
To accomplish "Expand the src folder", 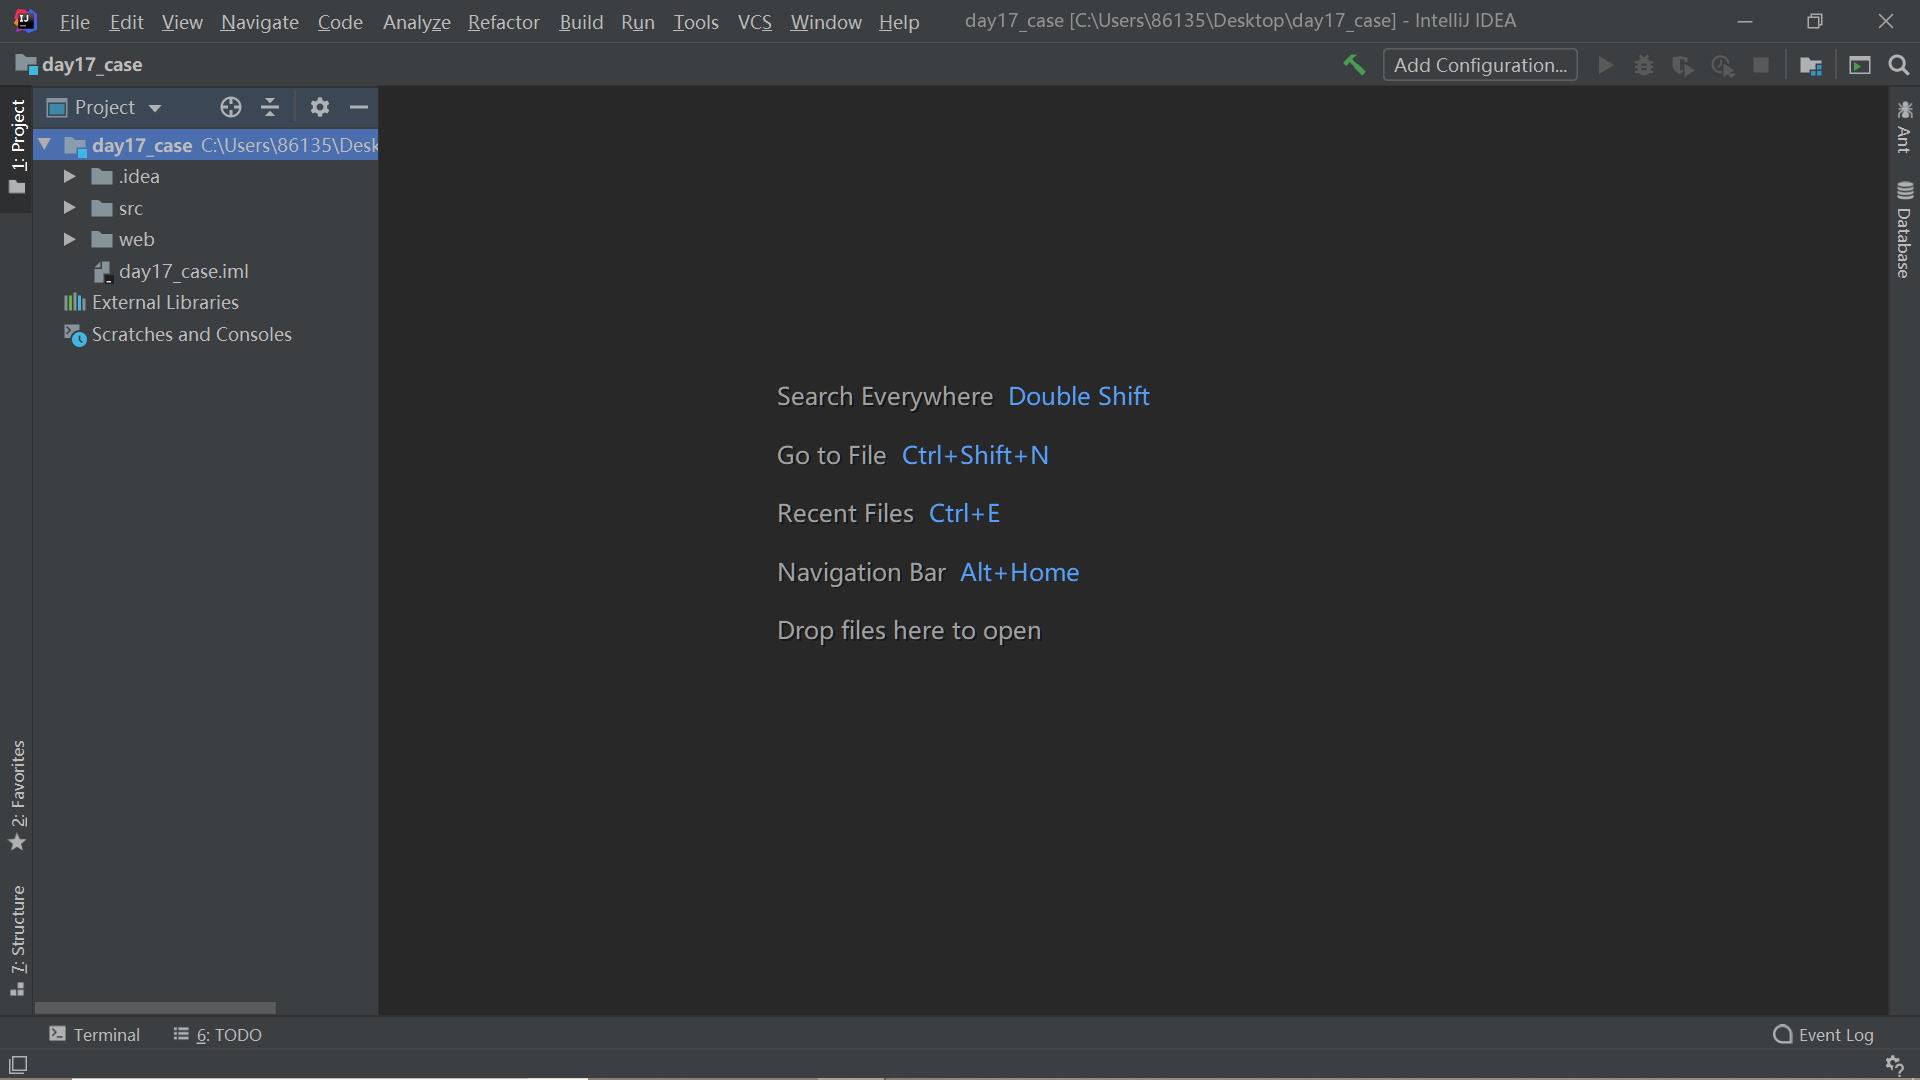I will [69, 208].
